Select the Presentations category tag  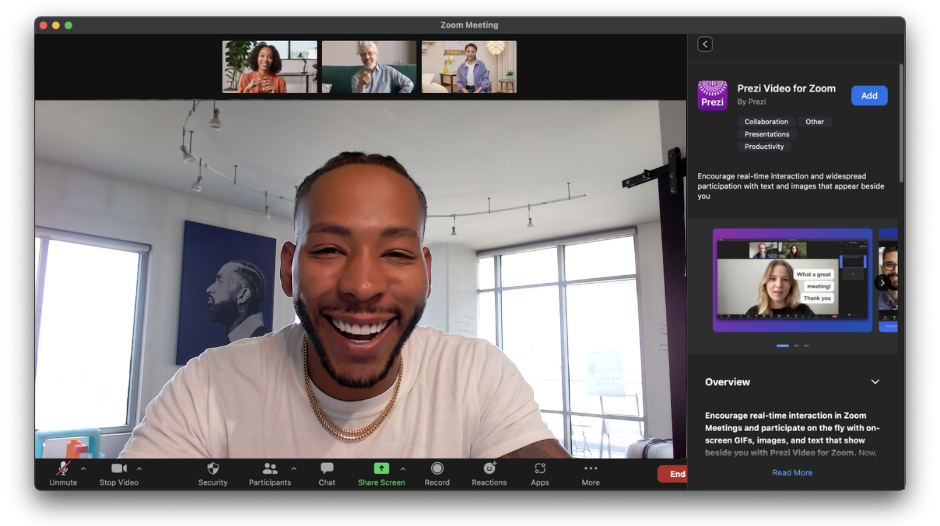coord(767,134)
